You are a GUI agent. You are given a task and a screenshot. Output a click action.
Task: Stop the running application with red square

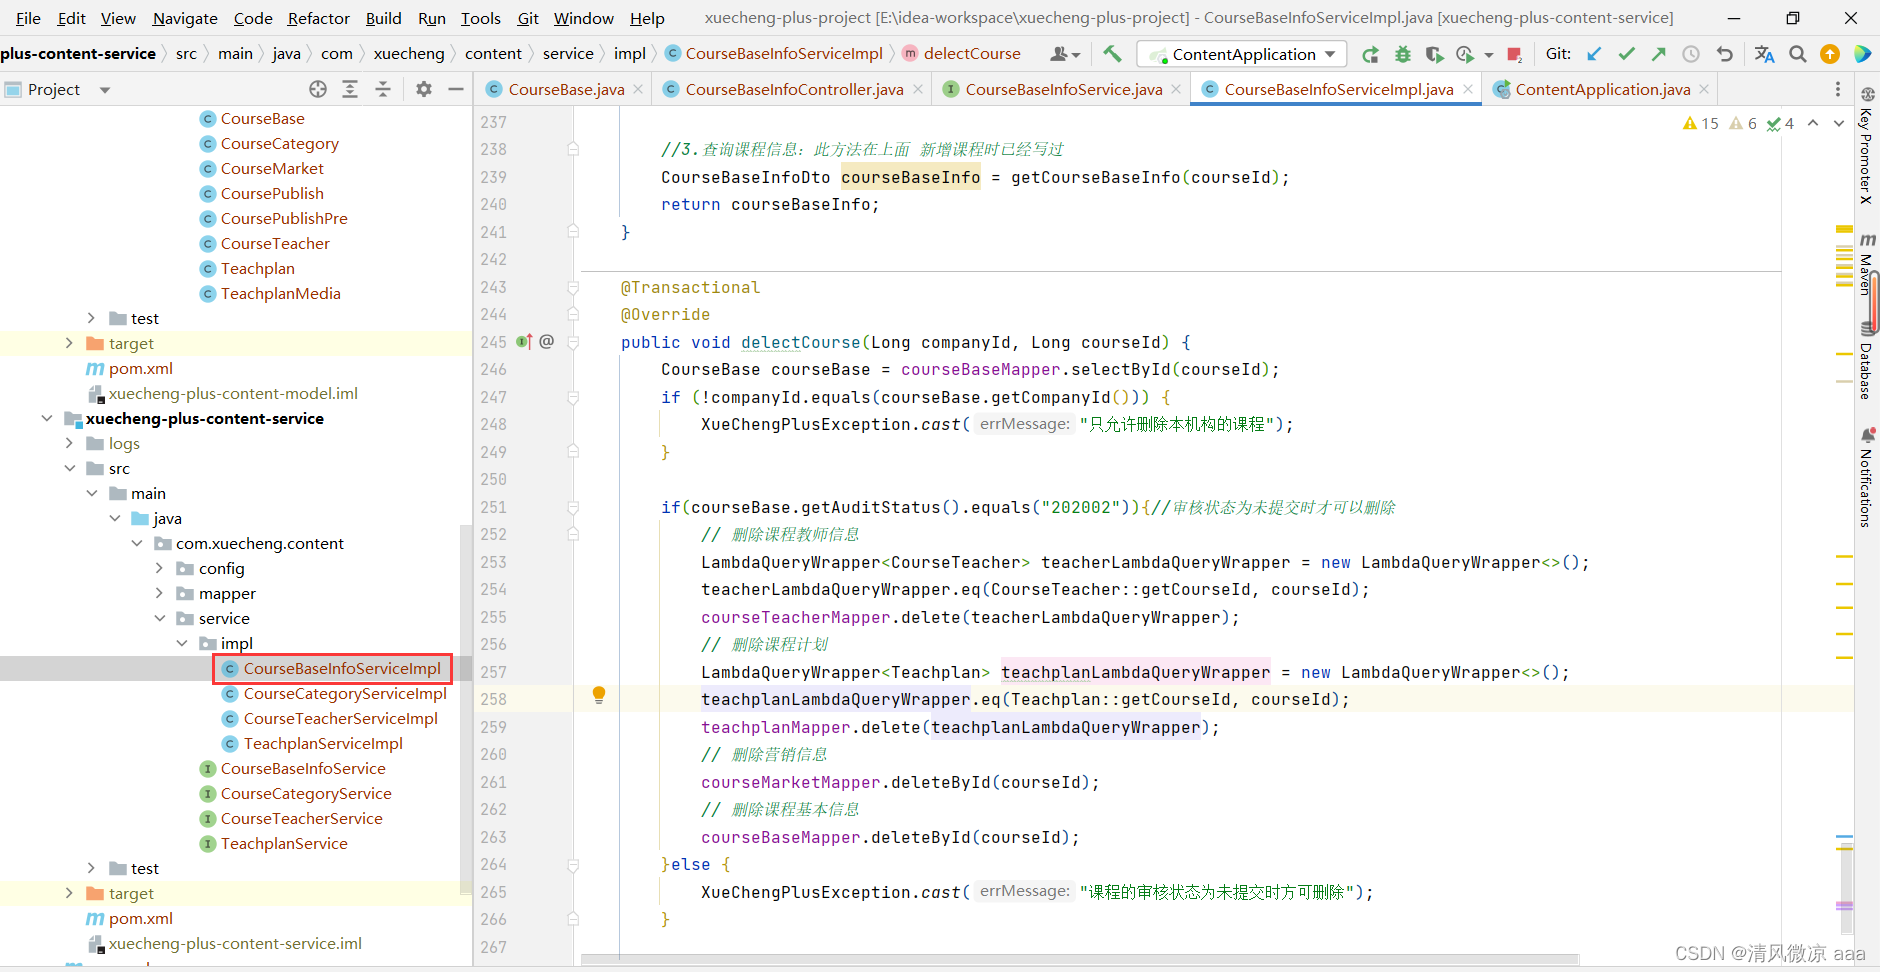(x=1514, y=54)
